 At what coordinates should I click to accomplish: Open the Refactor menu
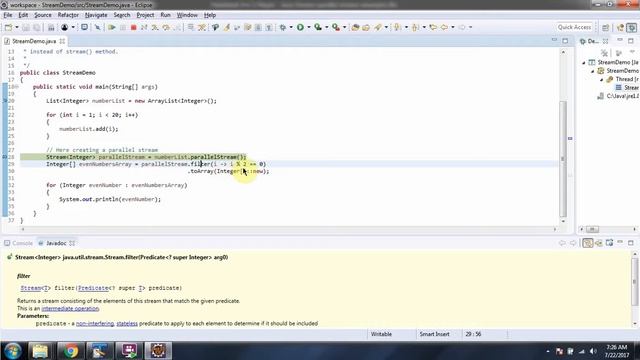tap(68, 15)
